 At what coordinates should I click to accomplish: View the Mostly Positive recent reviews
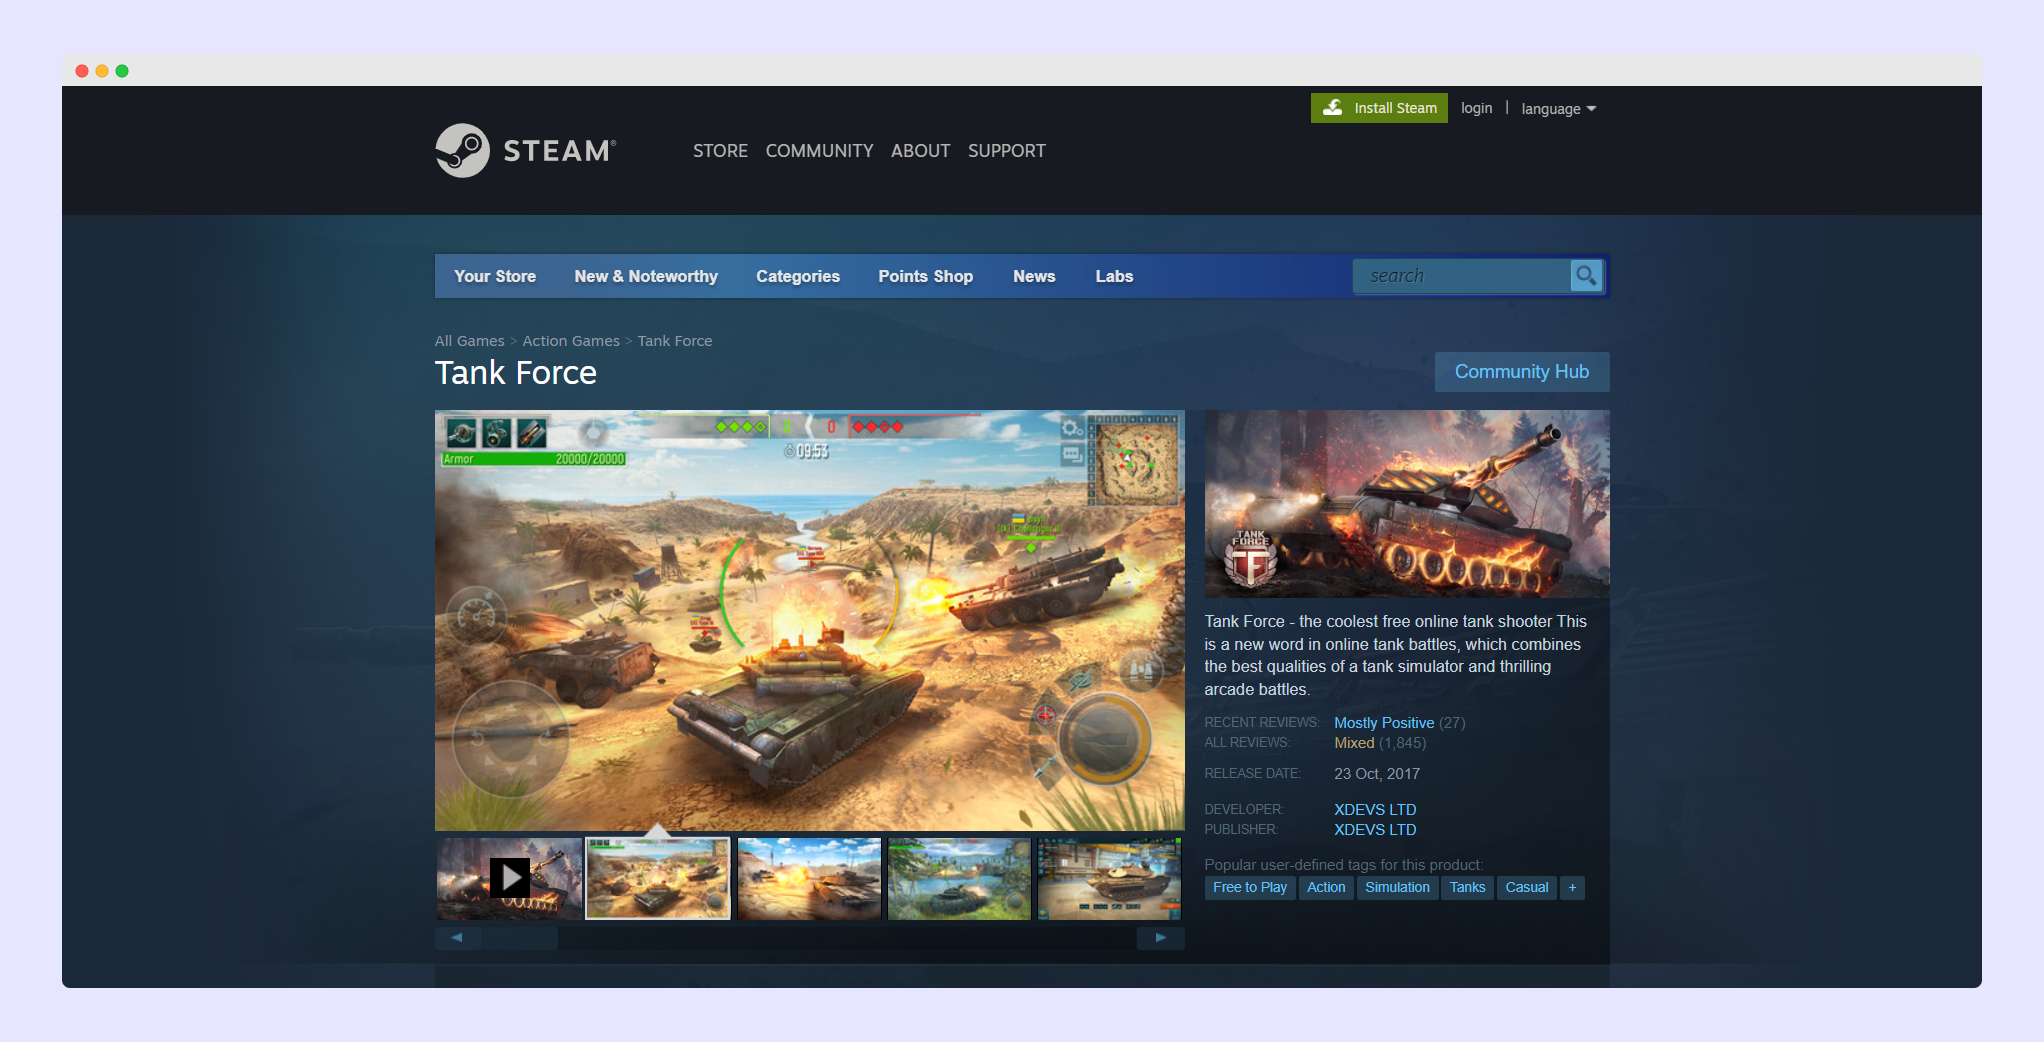tap(1384, 722)
